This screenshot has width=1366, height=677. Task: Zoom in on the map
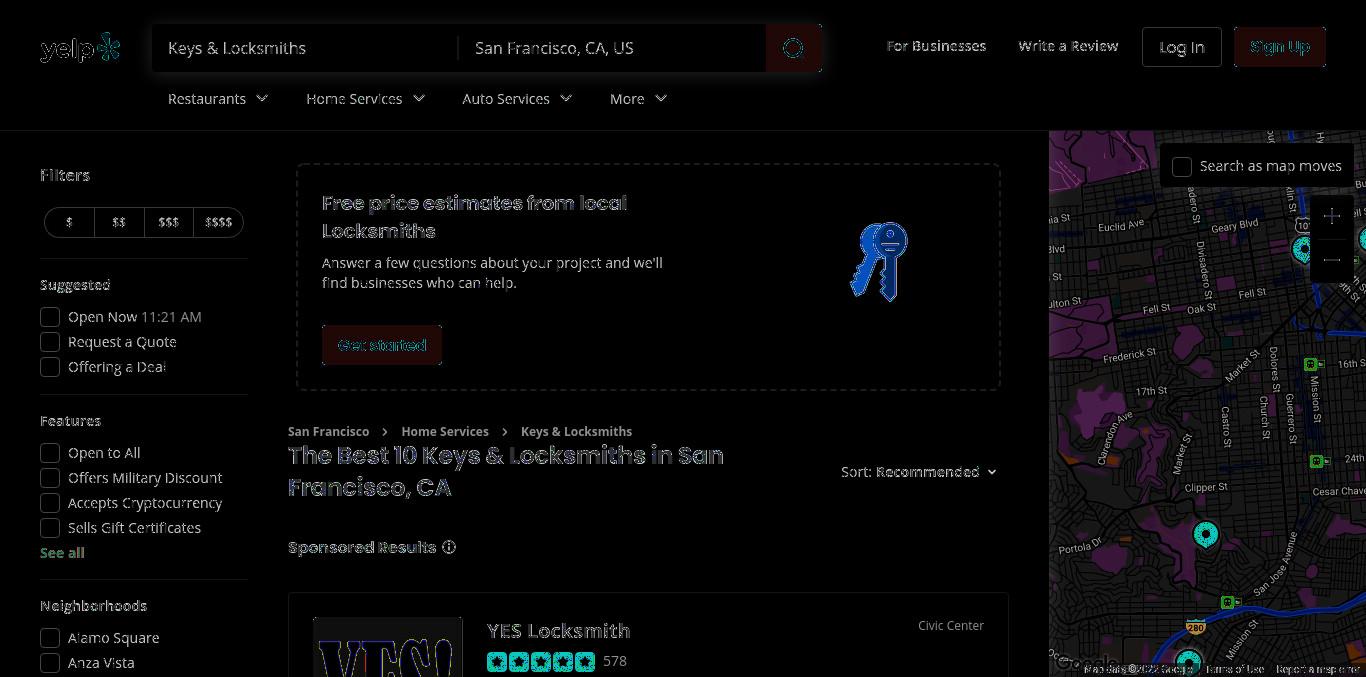(1331, 217)
